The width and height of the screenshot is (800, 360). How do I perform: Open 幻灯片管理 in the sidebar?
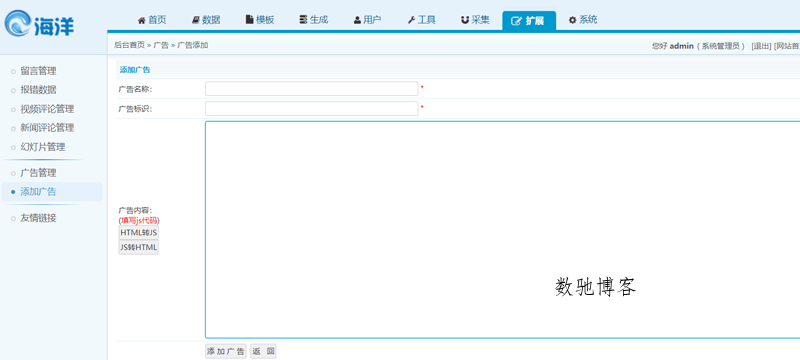click(43, 147)
